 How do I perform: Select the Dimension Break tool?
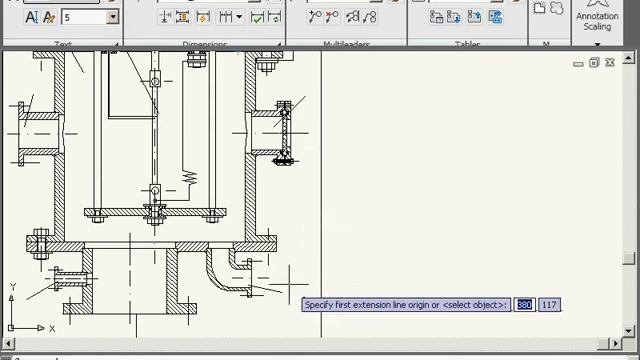(165, 17)
